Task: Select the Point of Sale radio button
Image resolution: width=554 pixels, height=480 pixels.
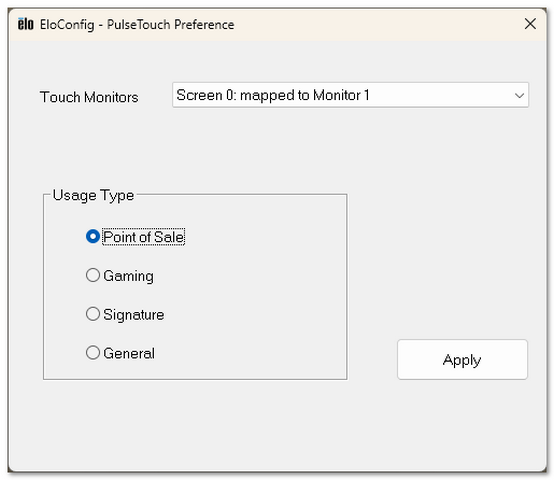Action: coord(93,236)
